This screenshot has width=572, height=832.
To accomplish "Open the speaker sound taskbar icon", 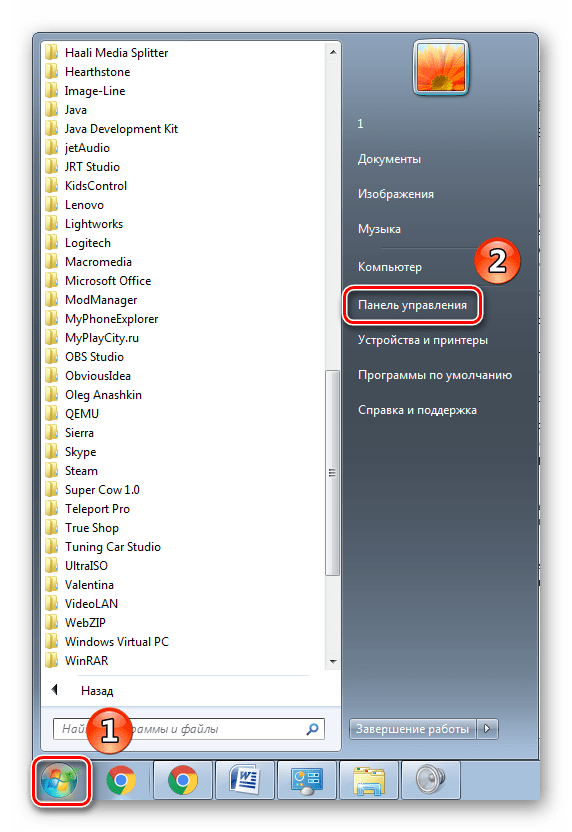I will [430, 781].
